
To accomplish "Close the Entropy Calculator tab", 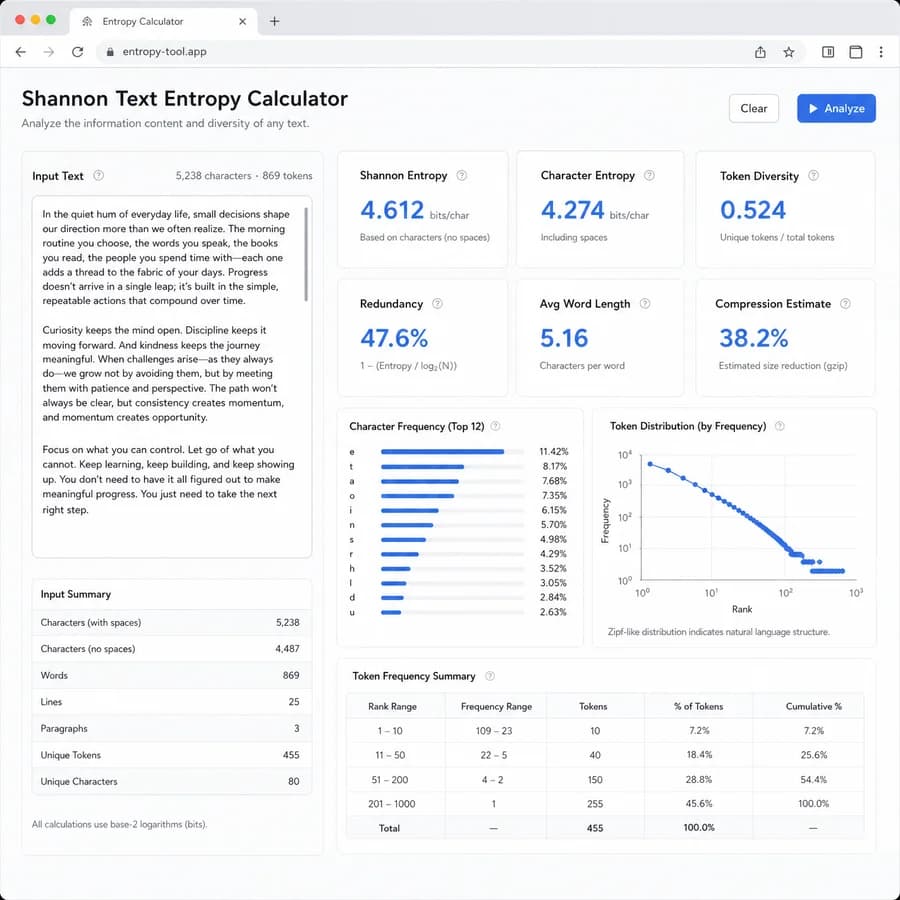I will point(242,21).
